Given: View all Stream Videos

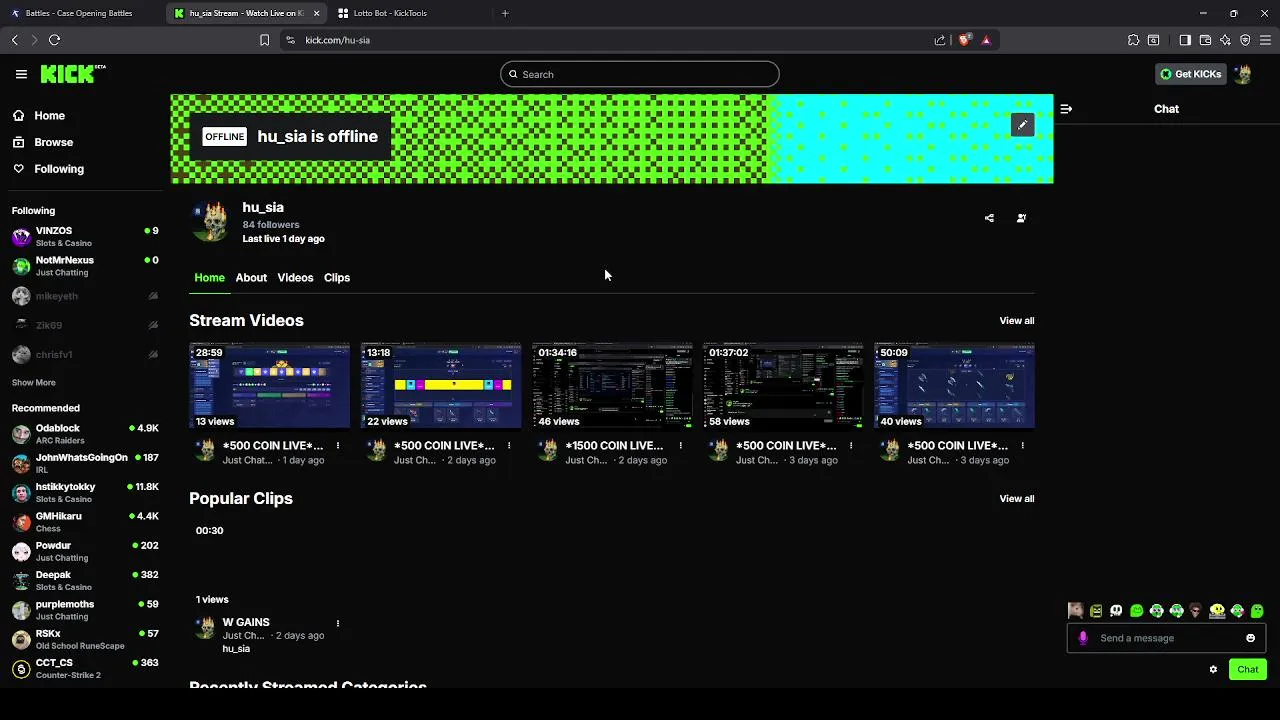Looking at the screenshot, I should click(x=1017, y=321).
